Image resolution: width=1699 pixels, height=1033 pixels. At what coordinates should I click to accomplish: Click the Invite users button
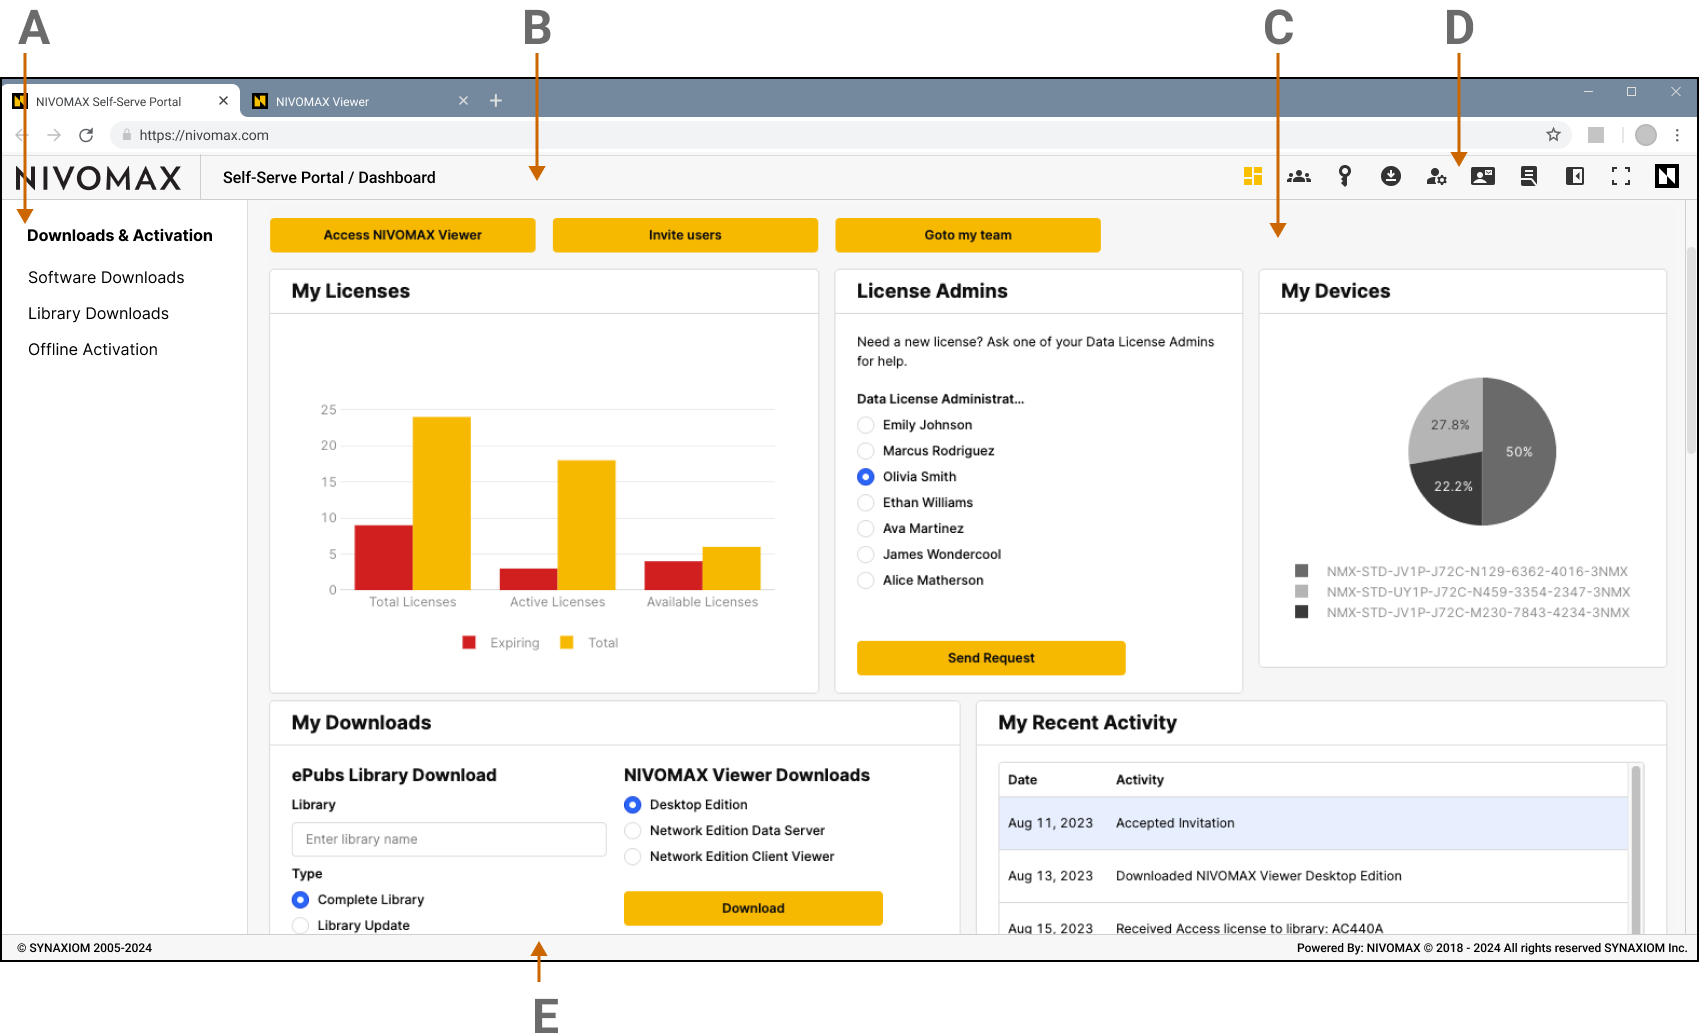point(685,235)
